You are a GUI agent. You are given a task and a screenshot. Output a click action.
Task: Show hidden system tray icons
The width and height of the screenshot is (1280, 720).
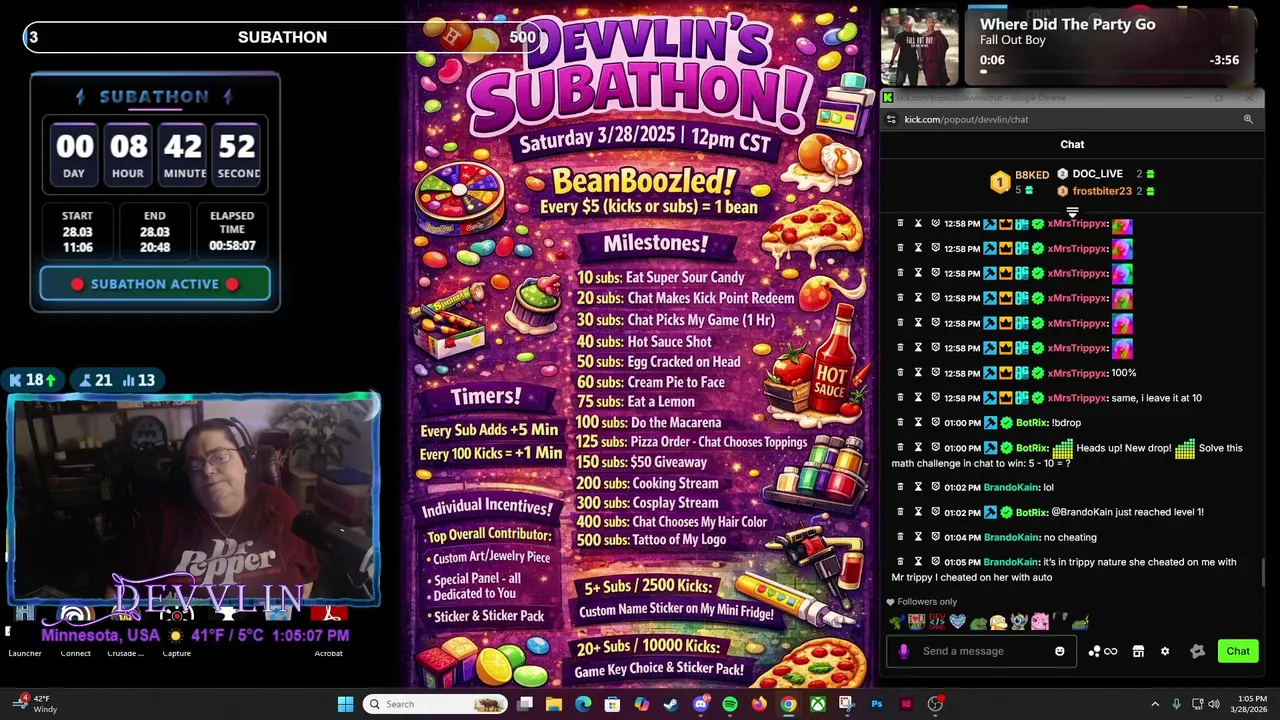1155,704
